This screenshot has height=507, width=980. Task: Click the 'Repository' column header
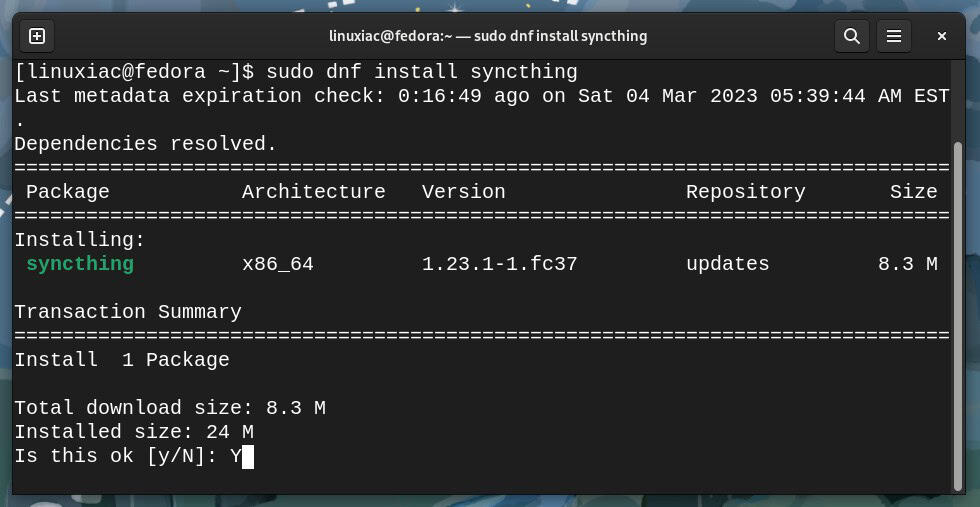(746, 192)
